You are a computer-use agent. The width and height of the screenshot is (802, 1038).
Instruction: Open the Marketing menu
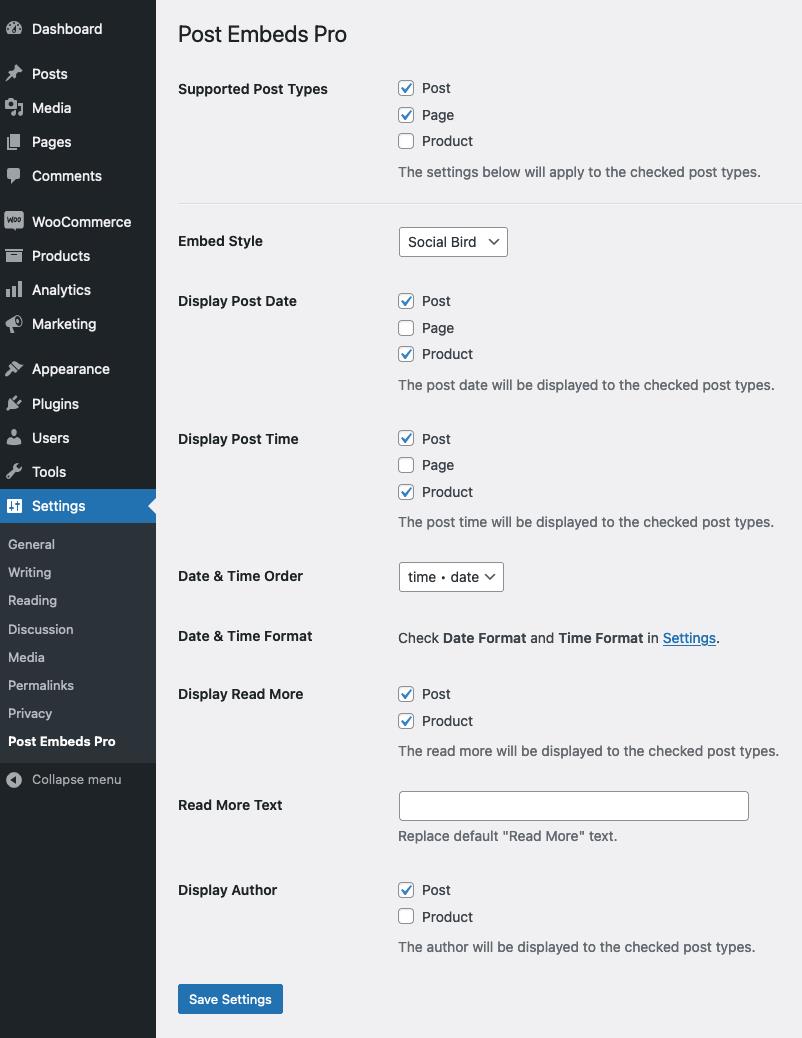tap(78, 324)
